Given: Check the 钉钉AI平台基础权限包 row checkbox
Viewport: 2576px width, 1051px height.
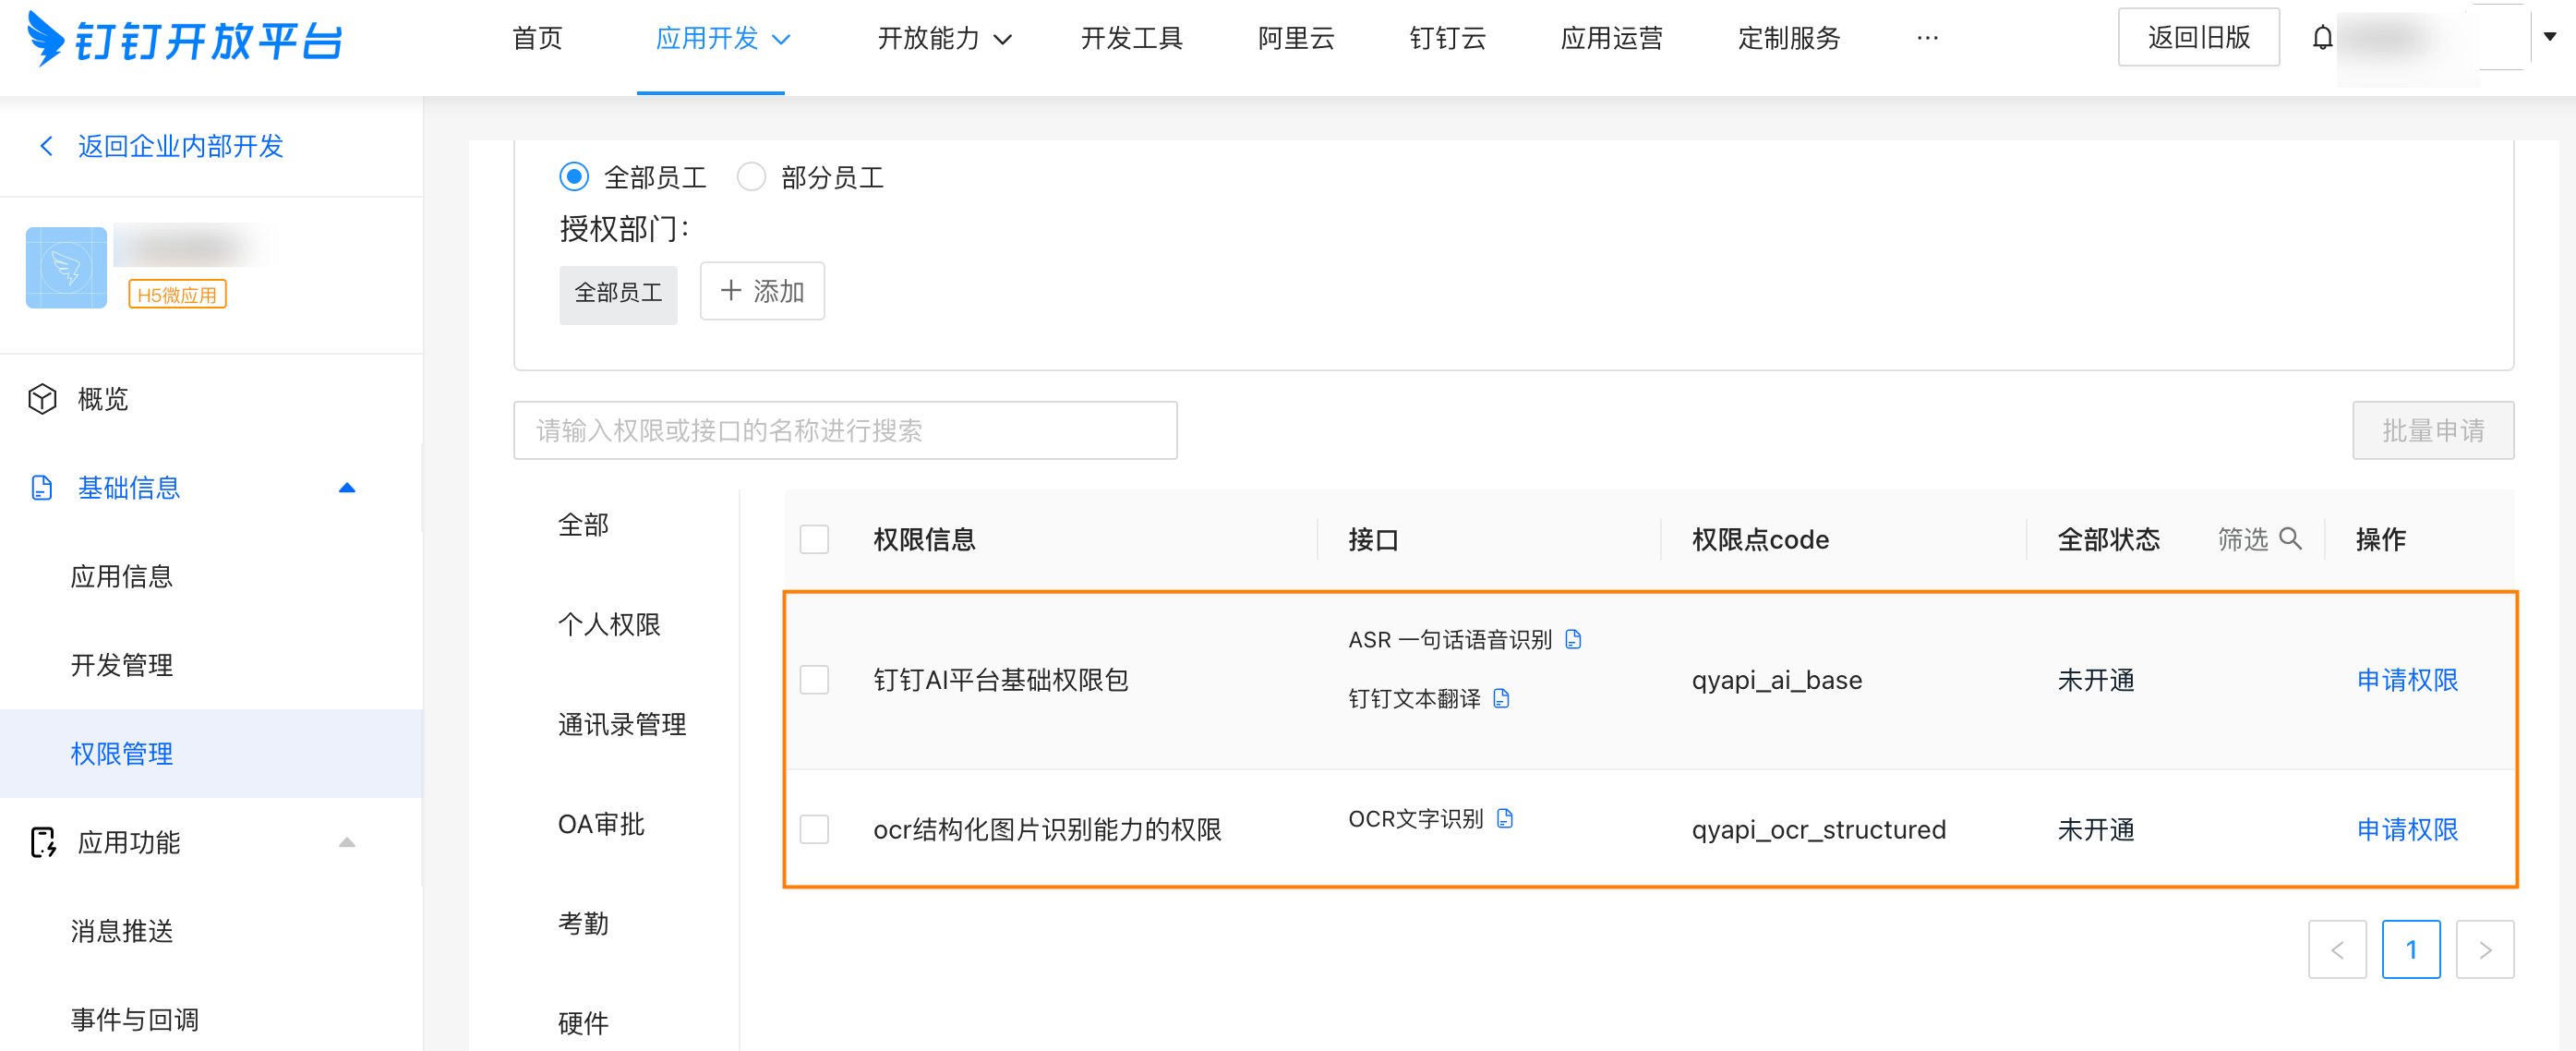Looking at the screenshot, I should [x=814, y=680].
